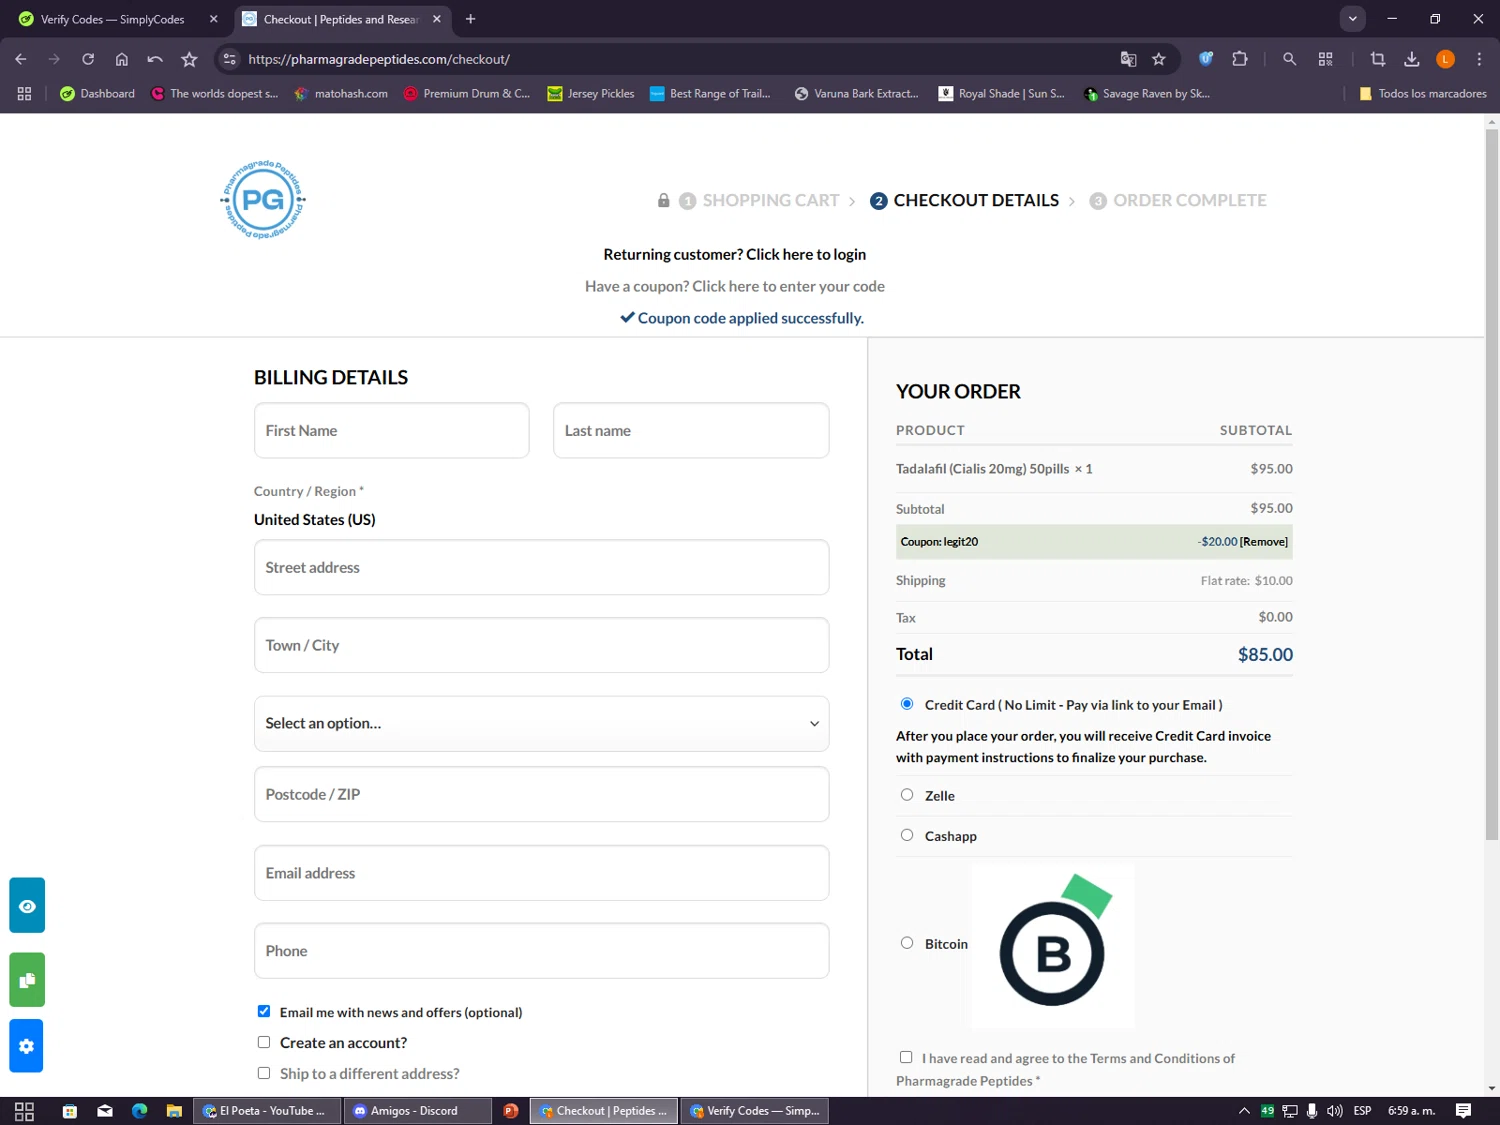Bookmark this page with address bar star
Image resolution: width=1500 pixels, height=1125 pixels.
[1159, 59]
